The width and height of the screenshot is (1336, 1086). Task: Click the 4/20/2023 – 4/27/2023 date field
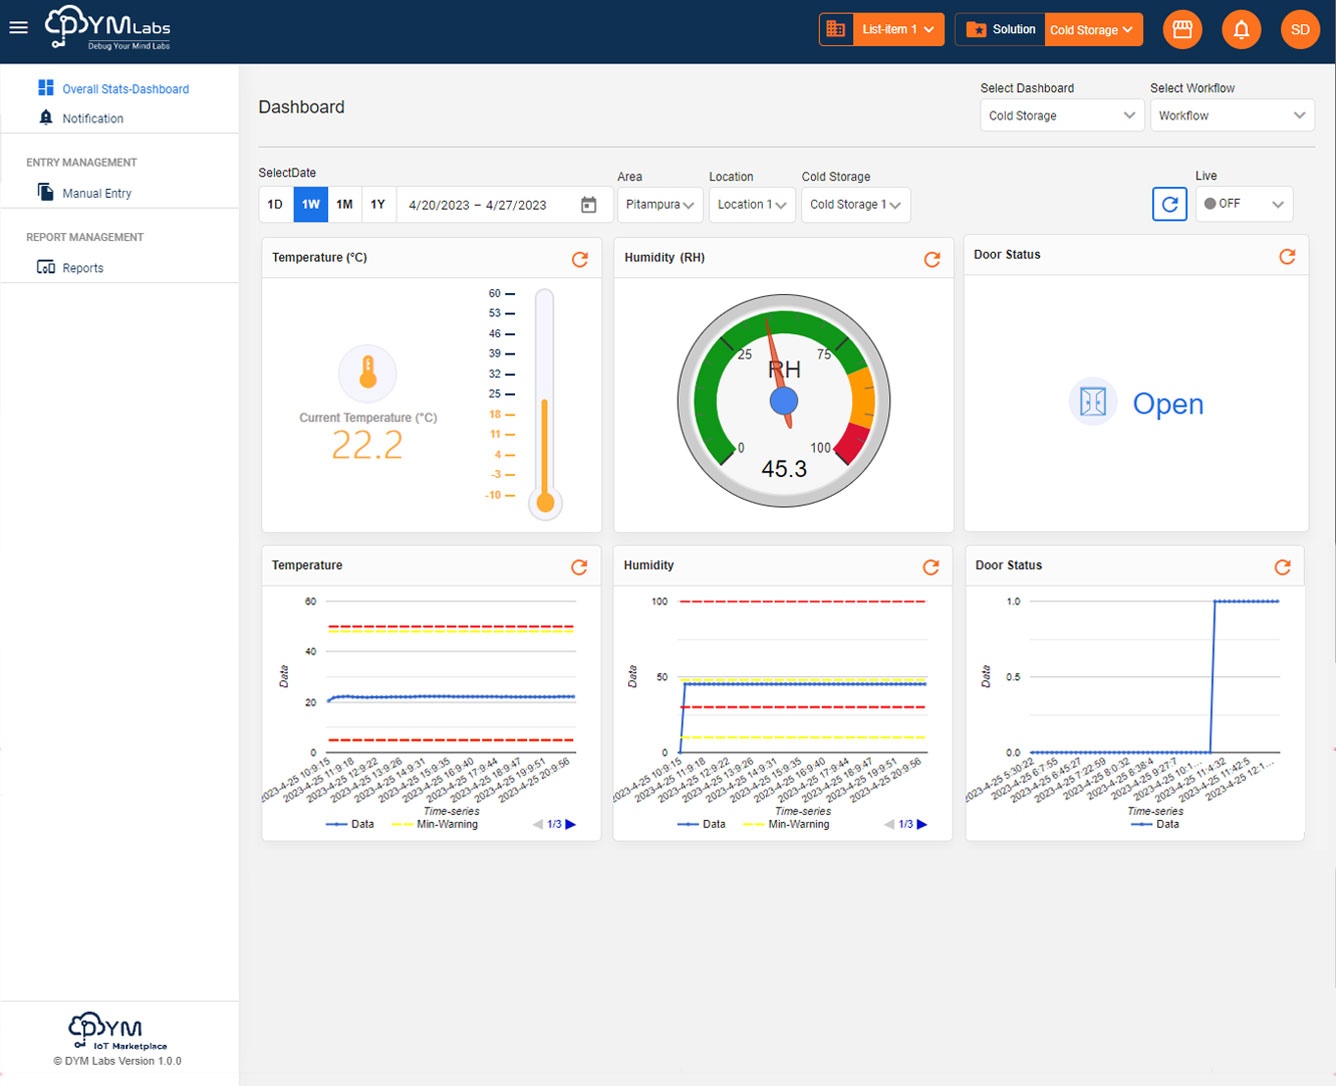click(x=505, y=204)
